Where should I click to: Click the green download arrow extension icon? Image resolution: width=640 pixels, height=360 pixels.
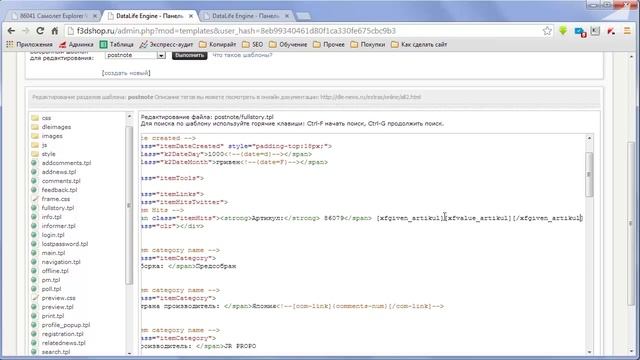pos(563,31)
